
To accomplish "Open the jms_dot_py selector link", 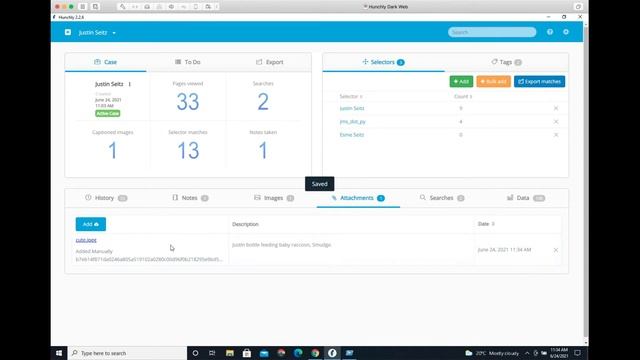I will 353,122.
